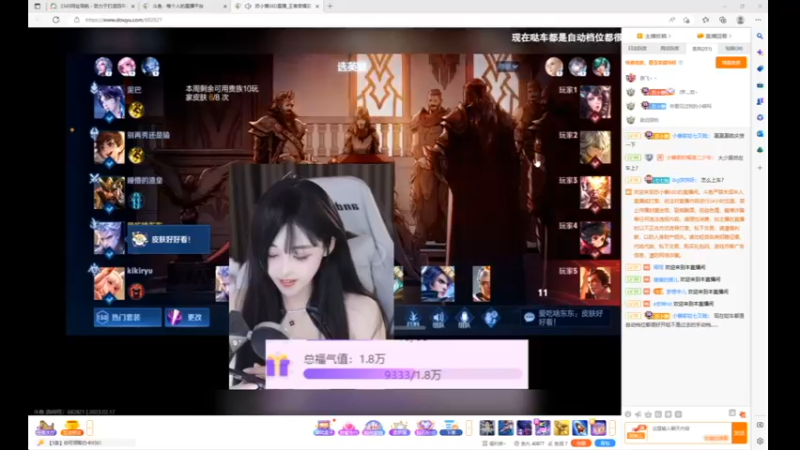The width and height of the screenshot is (800, 450).
Task: Add an item to Edge sidebar
Action: pyautogui.click(x=760, y=167)
